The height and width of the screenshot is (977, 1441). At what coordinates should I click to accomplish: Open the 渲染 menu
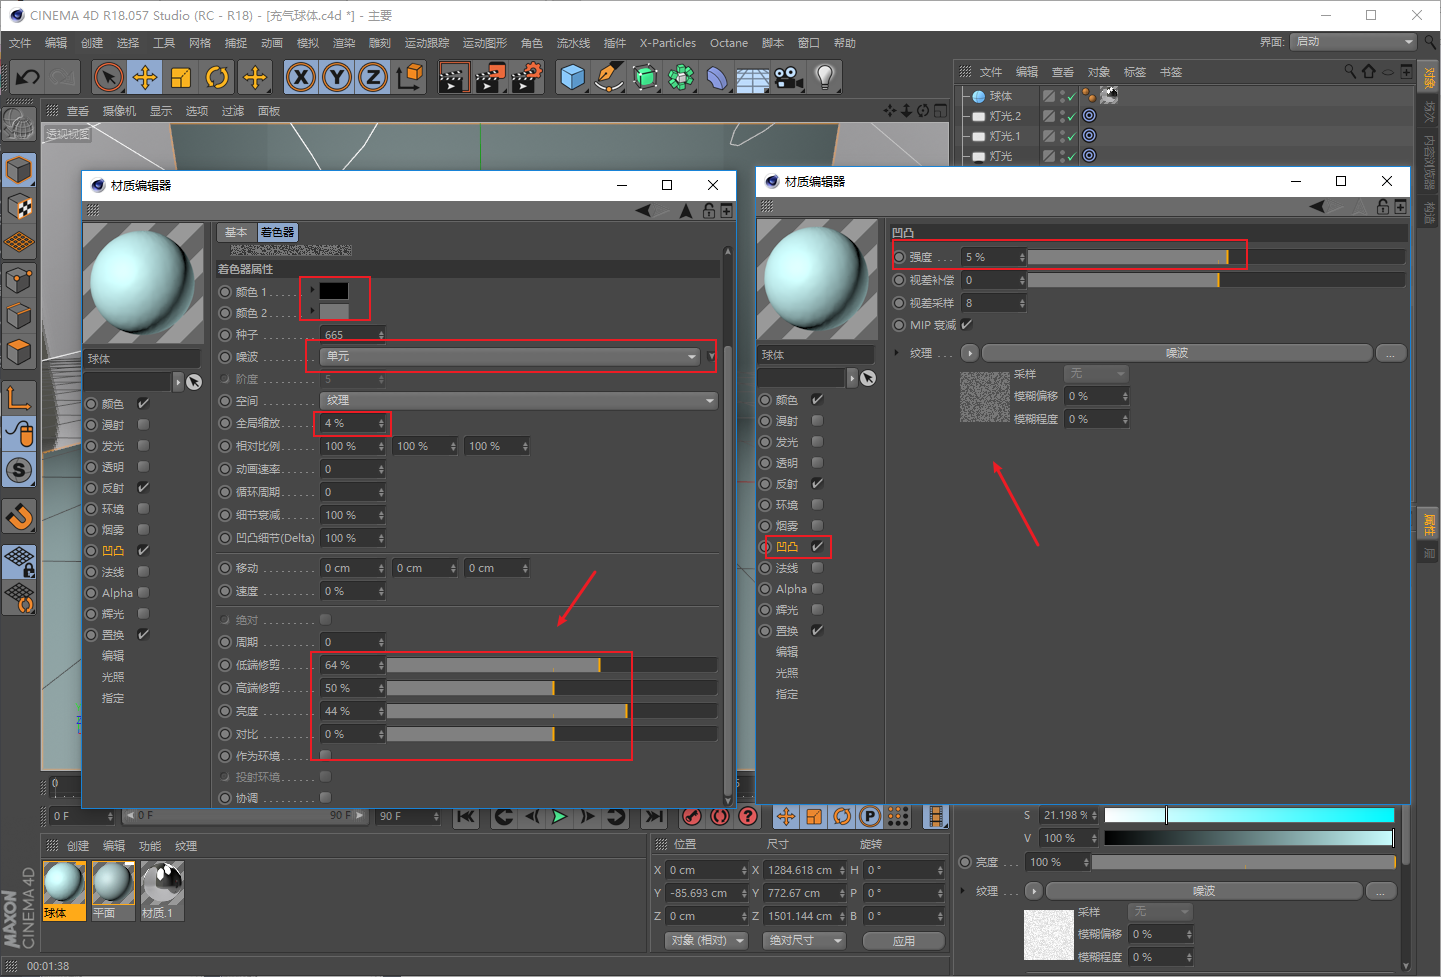(344, 43)
